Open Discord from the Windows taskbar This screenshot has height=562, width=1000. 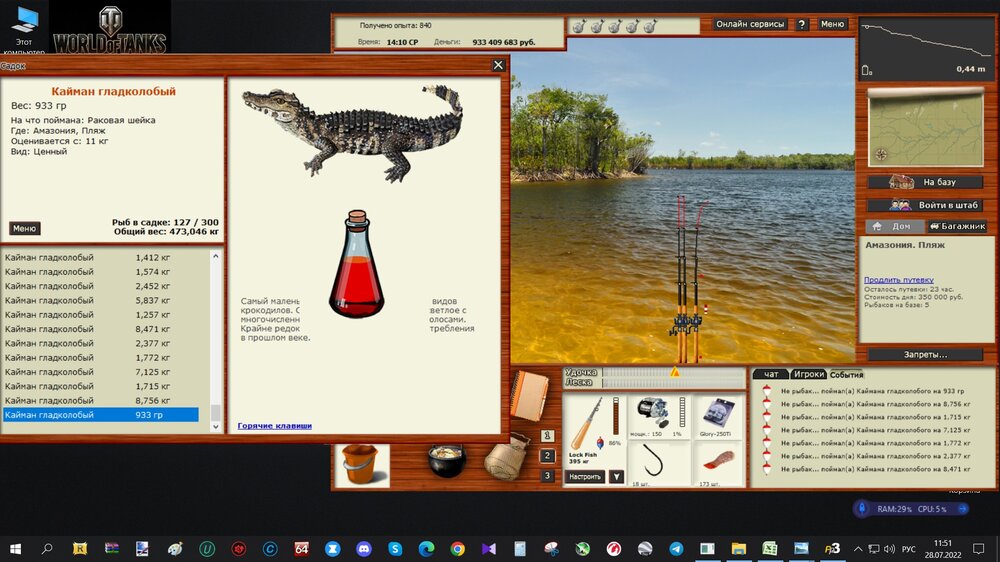(x=364, y=549)
